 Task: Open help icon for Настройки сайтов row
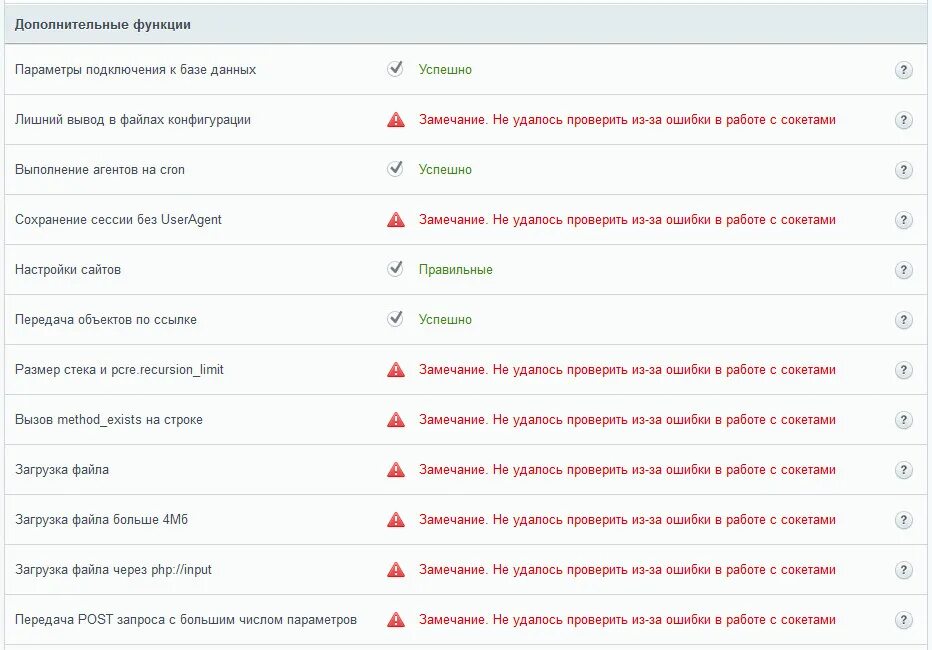click(903, 270)
